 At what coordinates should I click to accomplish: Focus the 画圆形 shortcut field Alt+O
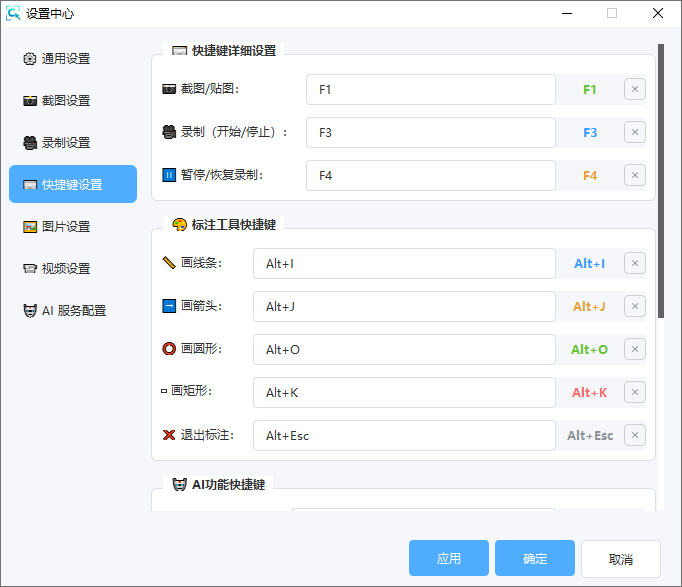[404, 349]
